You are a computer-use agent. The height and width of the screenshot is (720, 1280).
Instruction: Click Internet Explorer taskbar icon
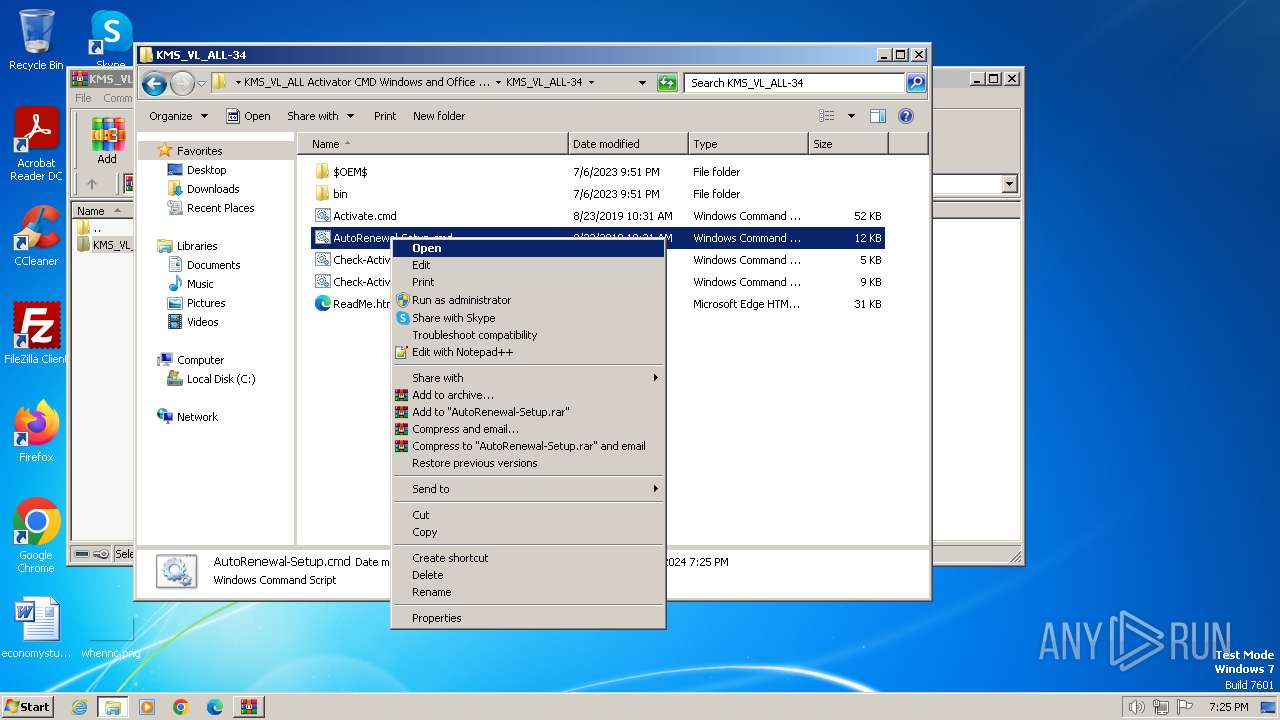point(79,707)
